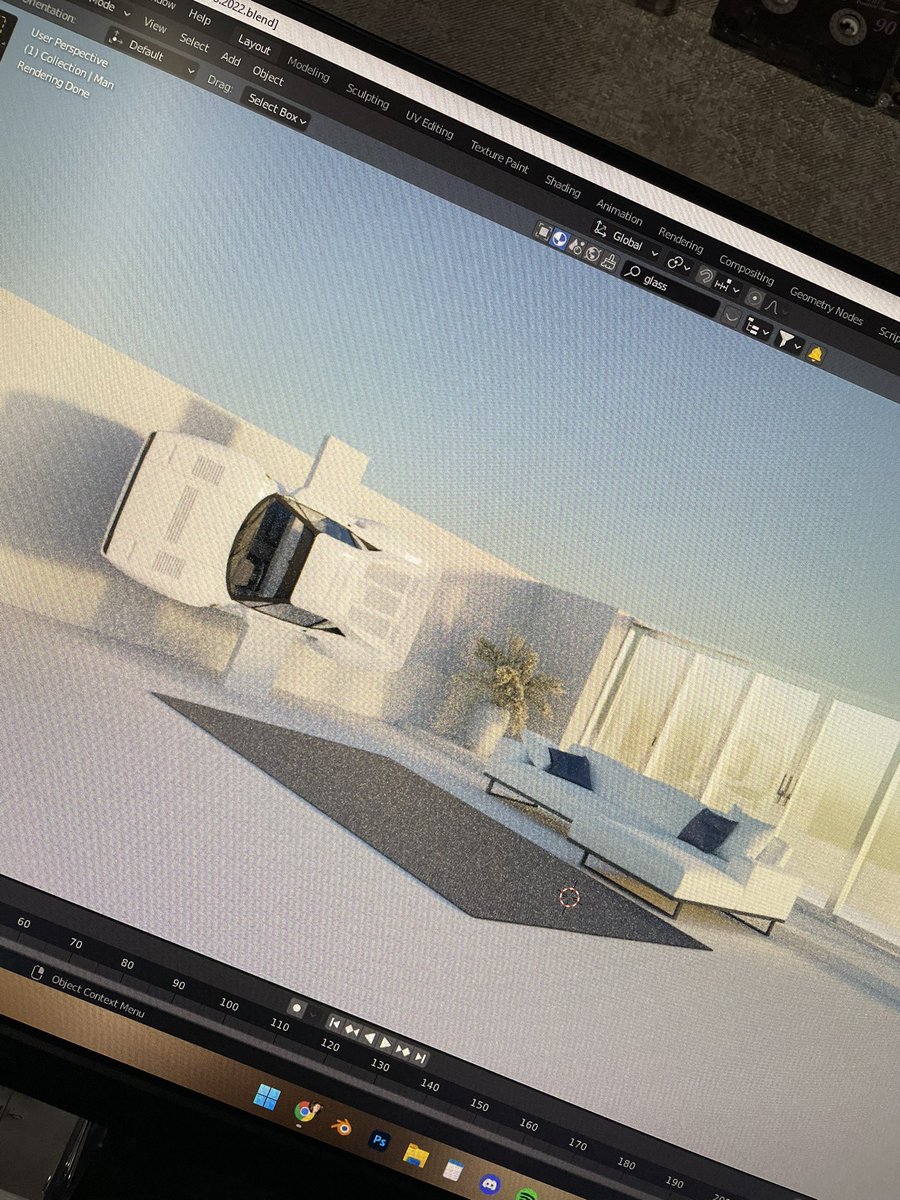Click the 3D cursor on the rug
The image size is (900, 1200).
coord(569,897)
